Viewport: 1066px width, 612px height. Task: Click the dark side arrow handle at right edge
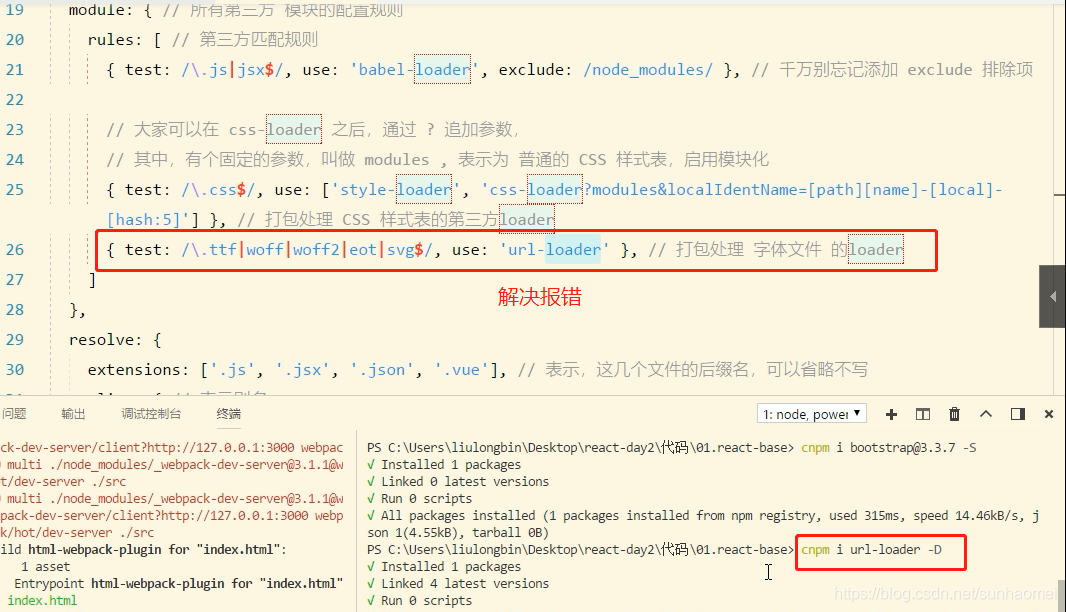point(1052,296)
